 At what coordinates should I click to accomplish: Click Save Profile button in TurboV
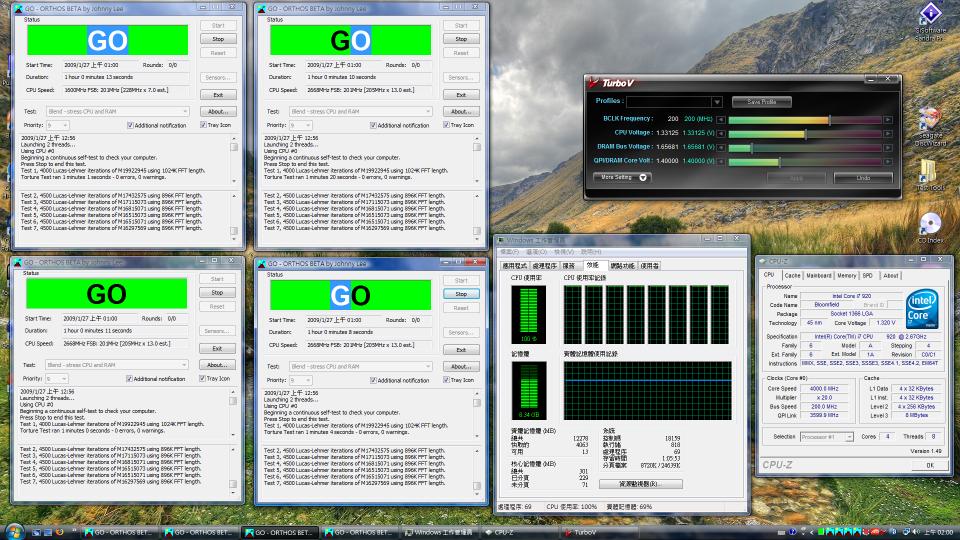[x=761, y=102]
